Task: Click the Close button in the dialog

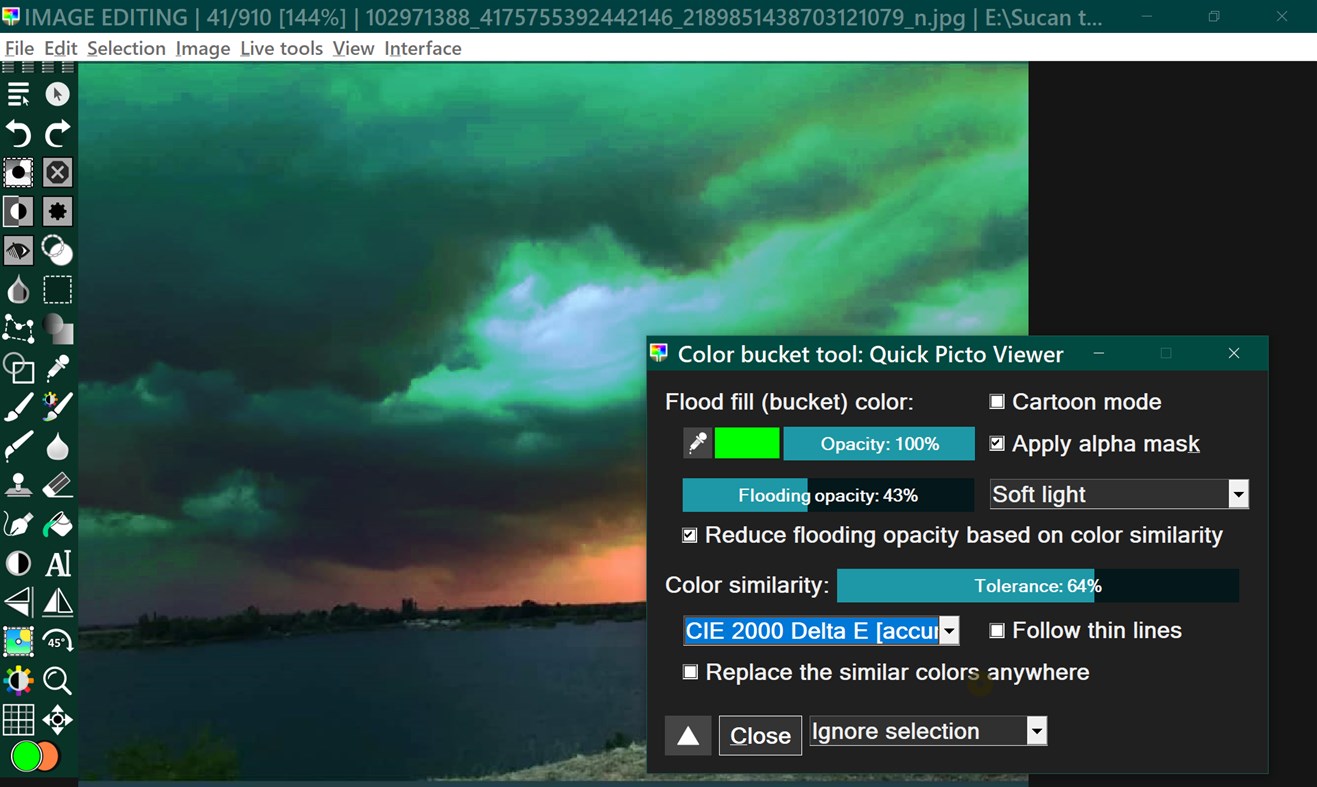Action: [x=759, y=735]
